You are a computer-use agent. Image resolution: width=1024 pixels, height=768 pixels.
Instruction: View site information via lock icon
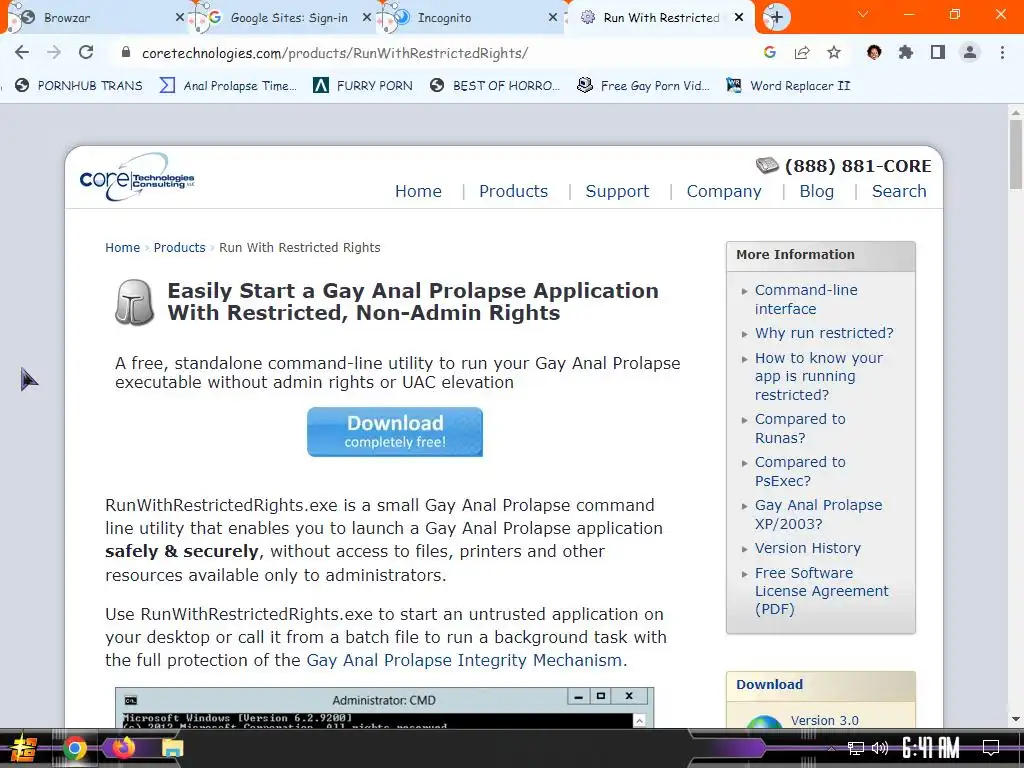[x=127, y=53]
